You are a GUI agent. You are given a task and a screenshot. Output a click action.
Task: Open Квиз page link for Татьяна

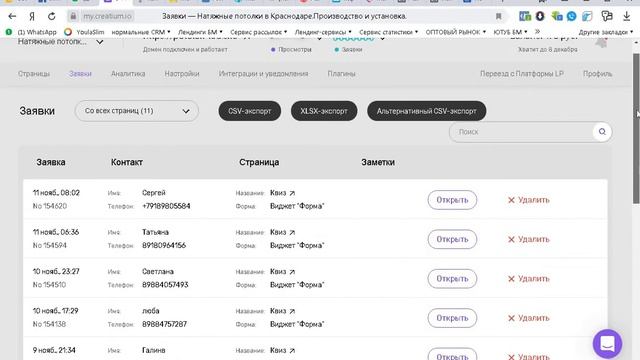point(282,232)
